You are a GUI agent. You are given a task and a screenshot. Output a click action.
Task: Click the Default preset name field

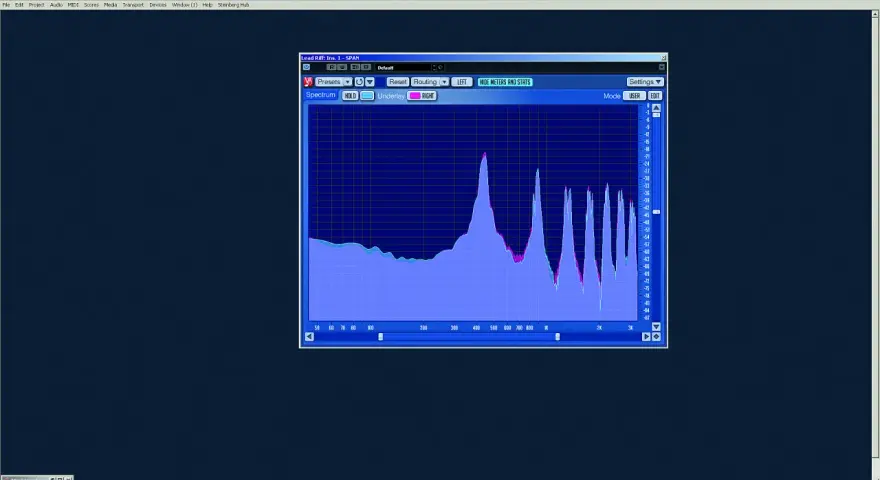(404, 67)
